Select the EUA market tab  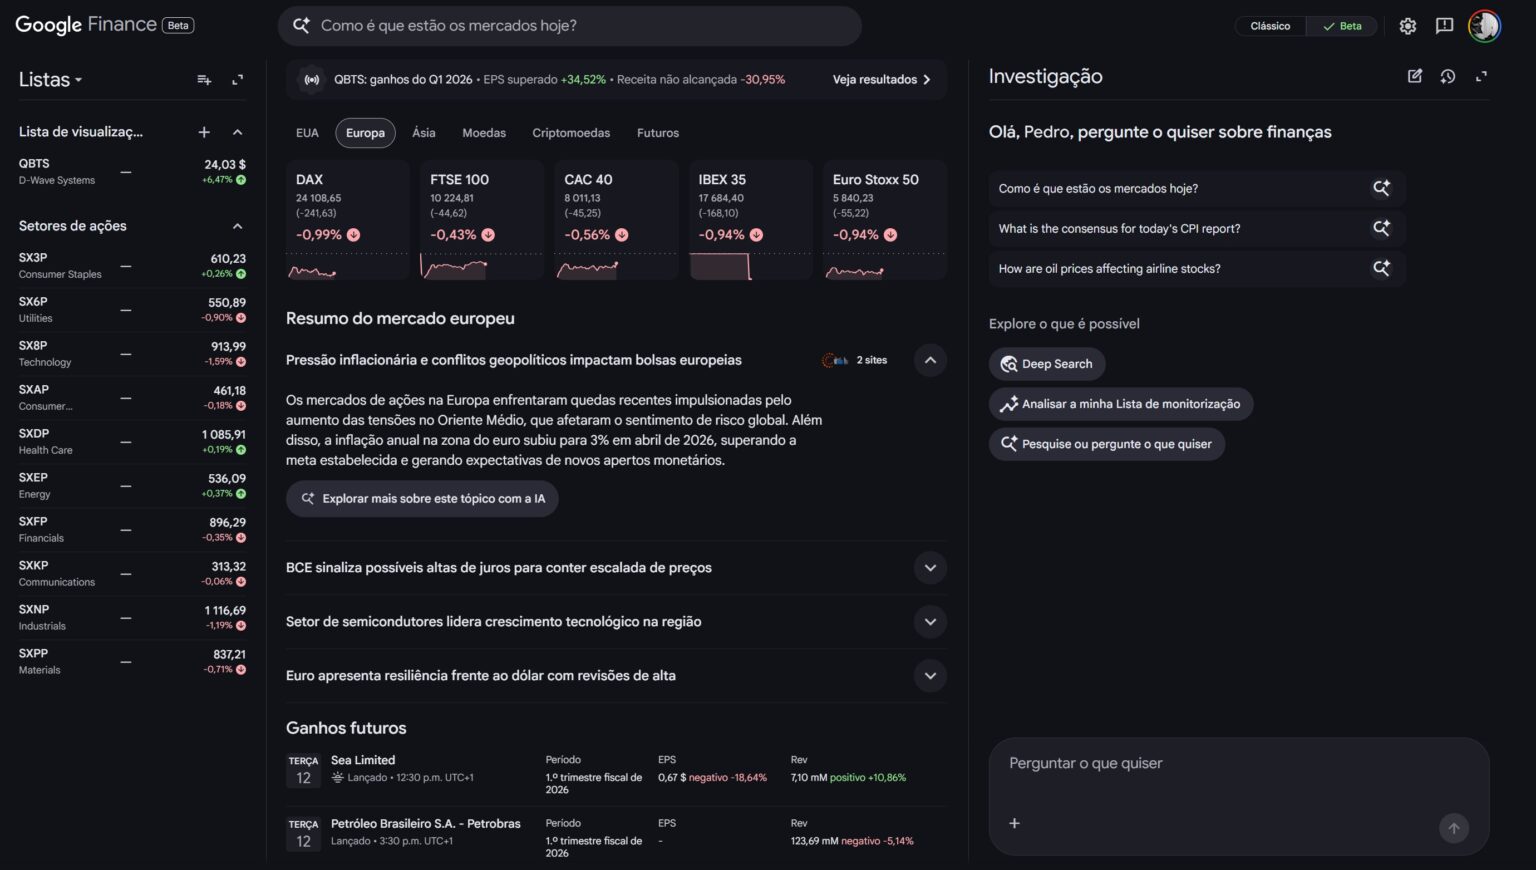307,133
